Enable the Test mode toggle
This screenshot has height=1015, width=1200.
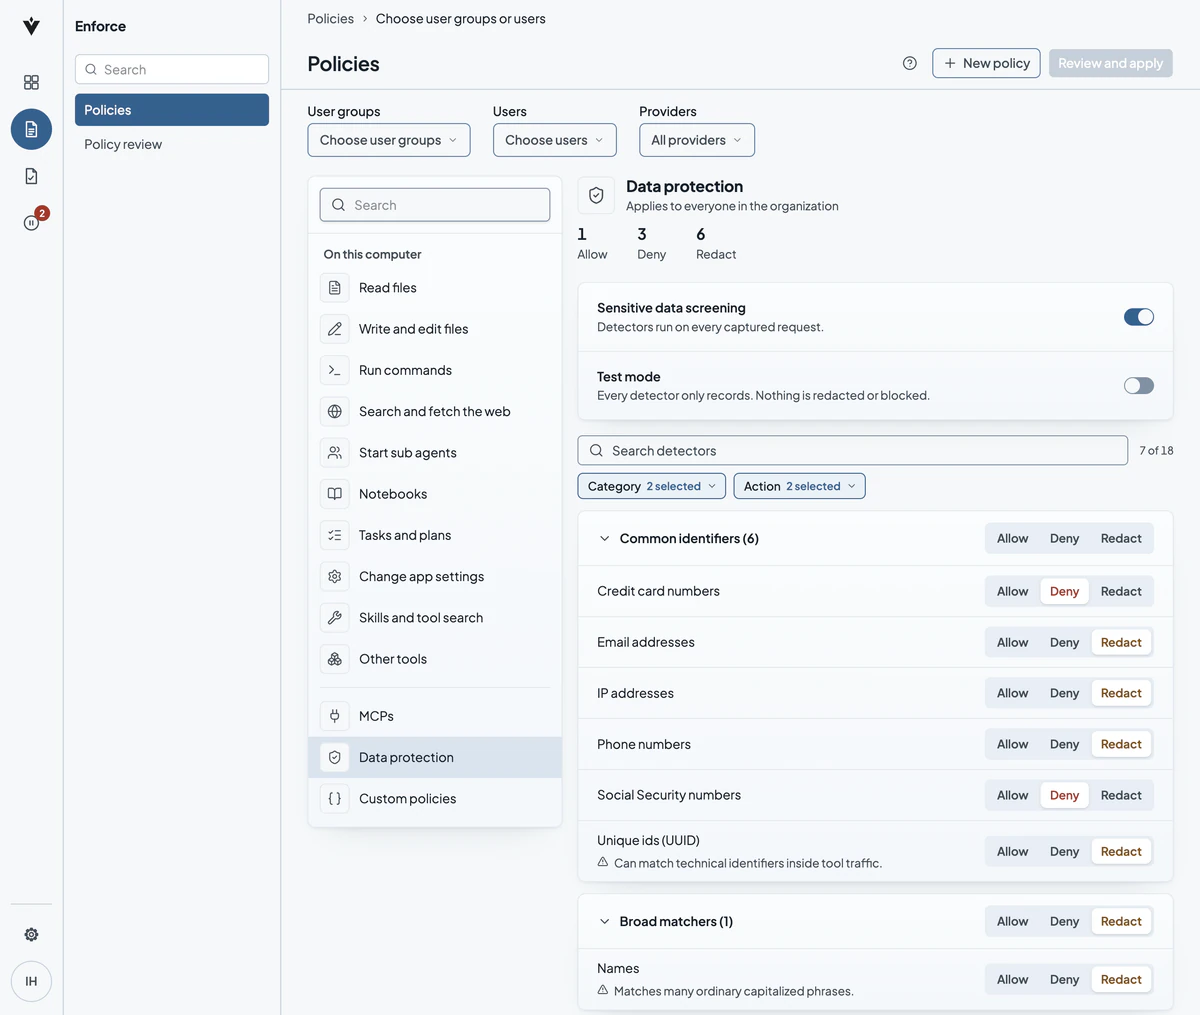pos(1139,385)
